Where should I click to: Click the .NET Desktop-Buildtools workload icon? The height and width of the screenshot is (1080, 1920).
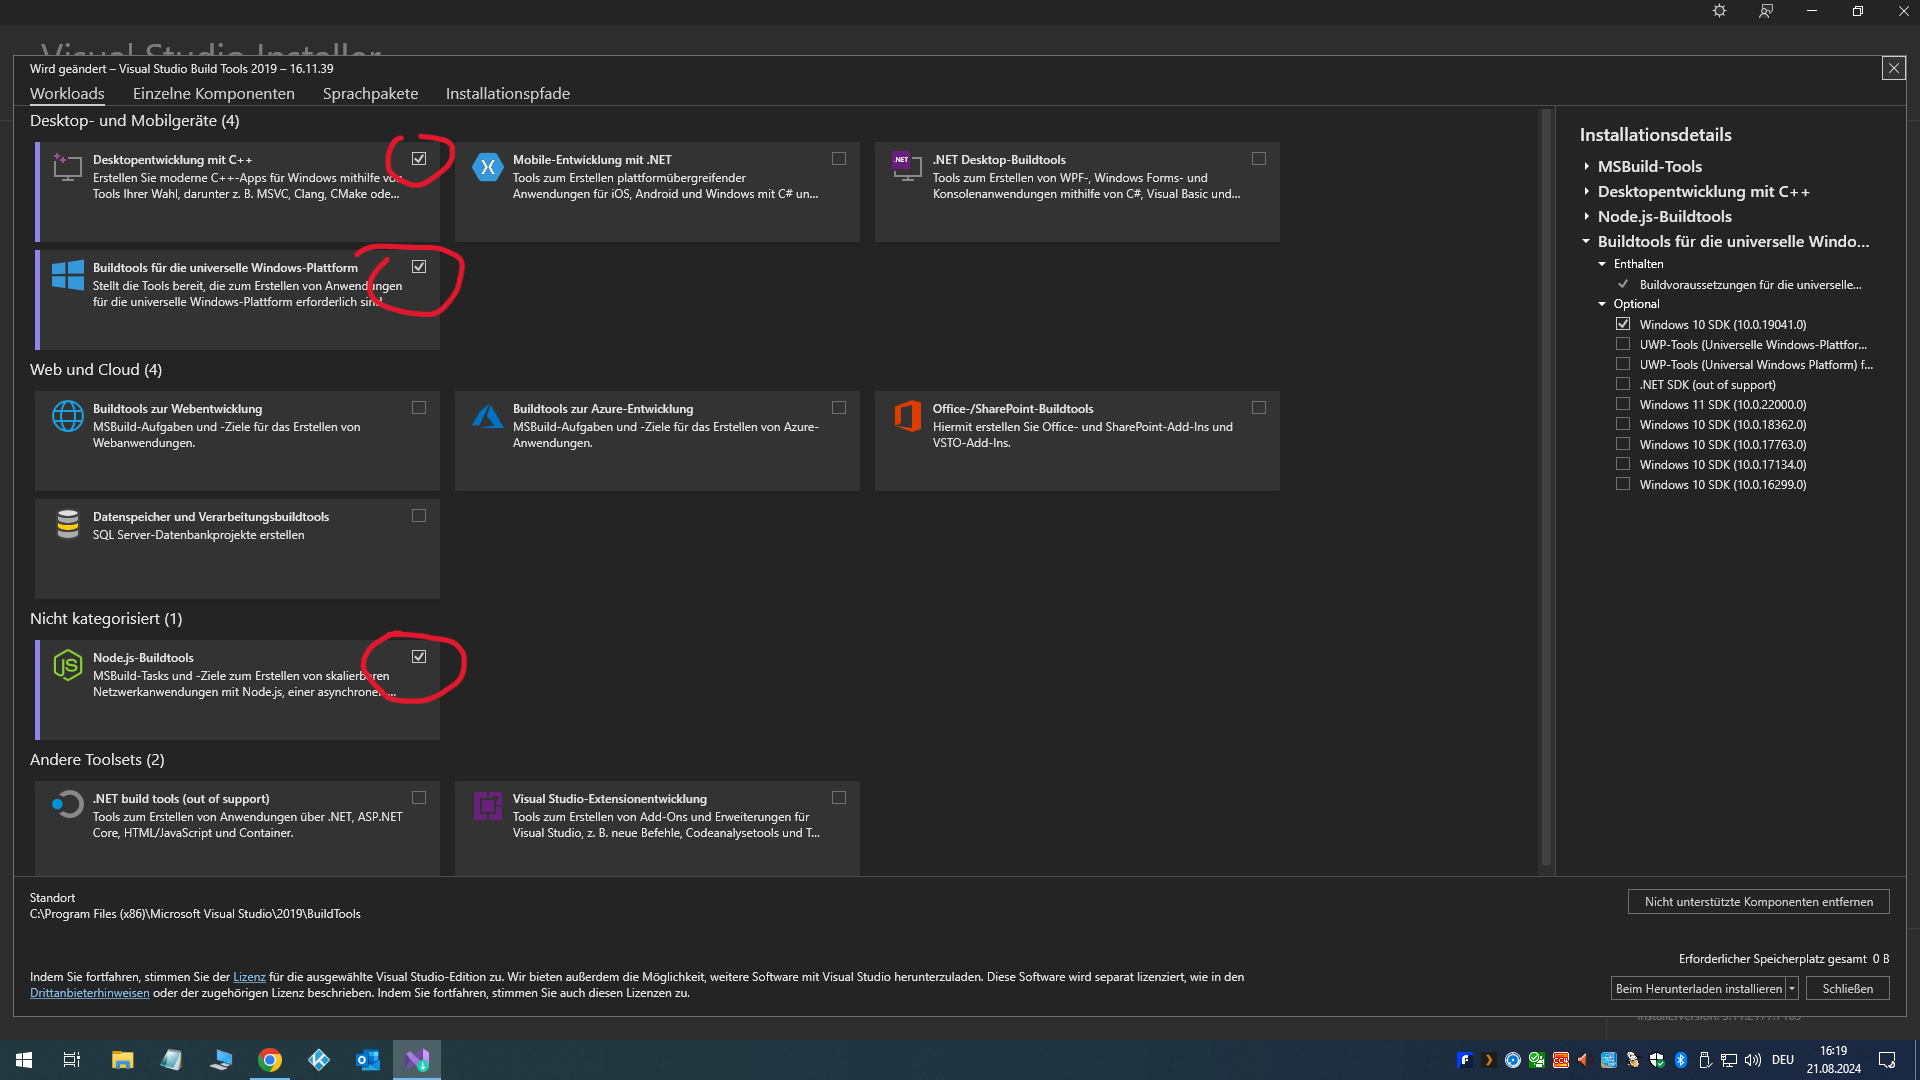pyautogui.click(x=907, y=167)
